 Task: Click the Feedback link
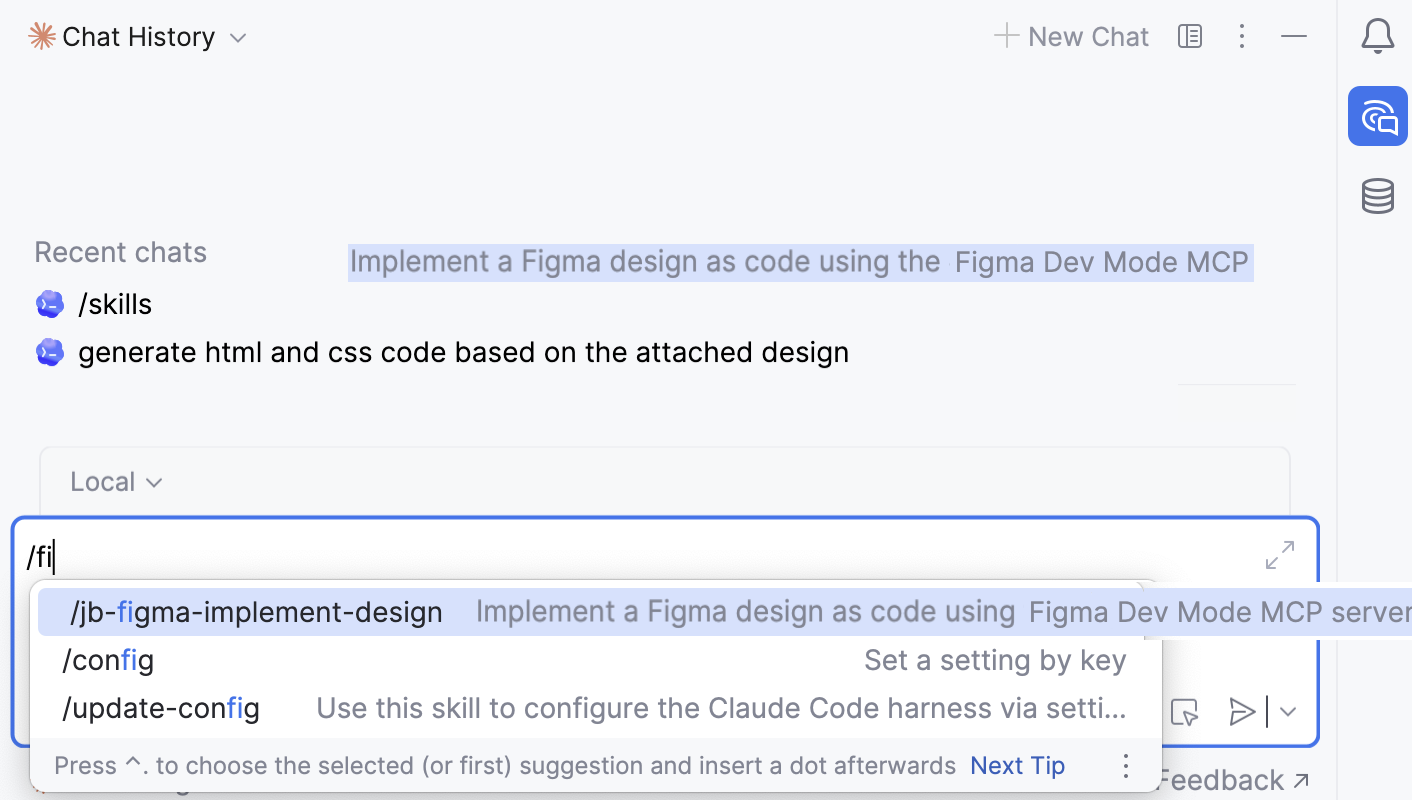click(1234, 780)
